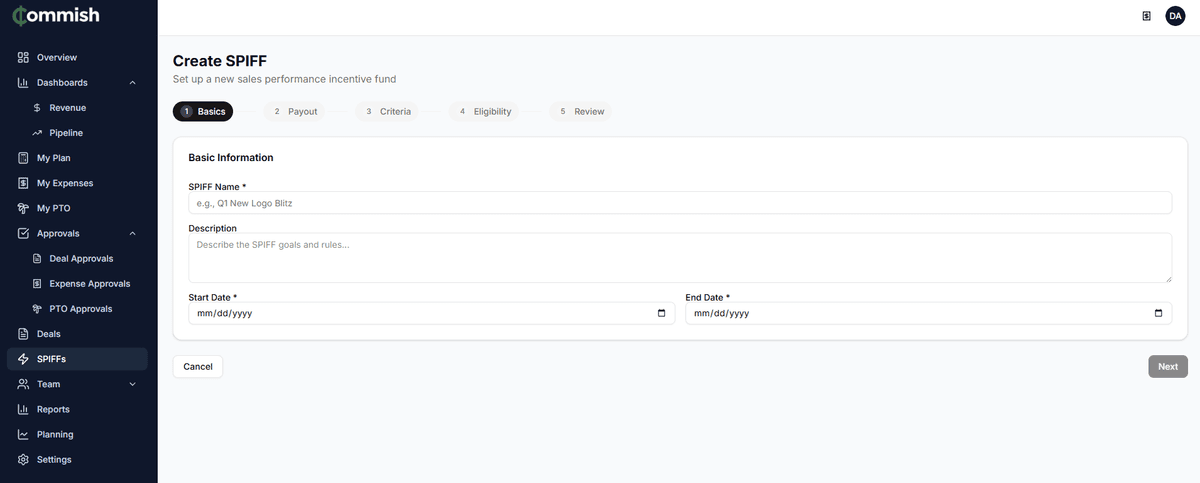This screenshot has width=1200, height=483.
Task: Click the Start Date field
Action: point(431,313)
